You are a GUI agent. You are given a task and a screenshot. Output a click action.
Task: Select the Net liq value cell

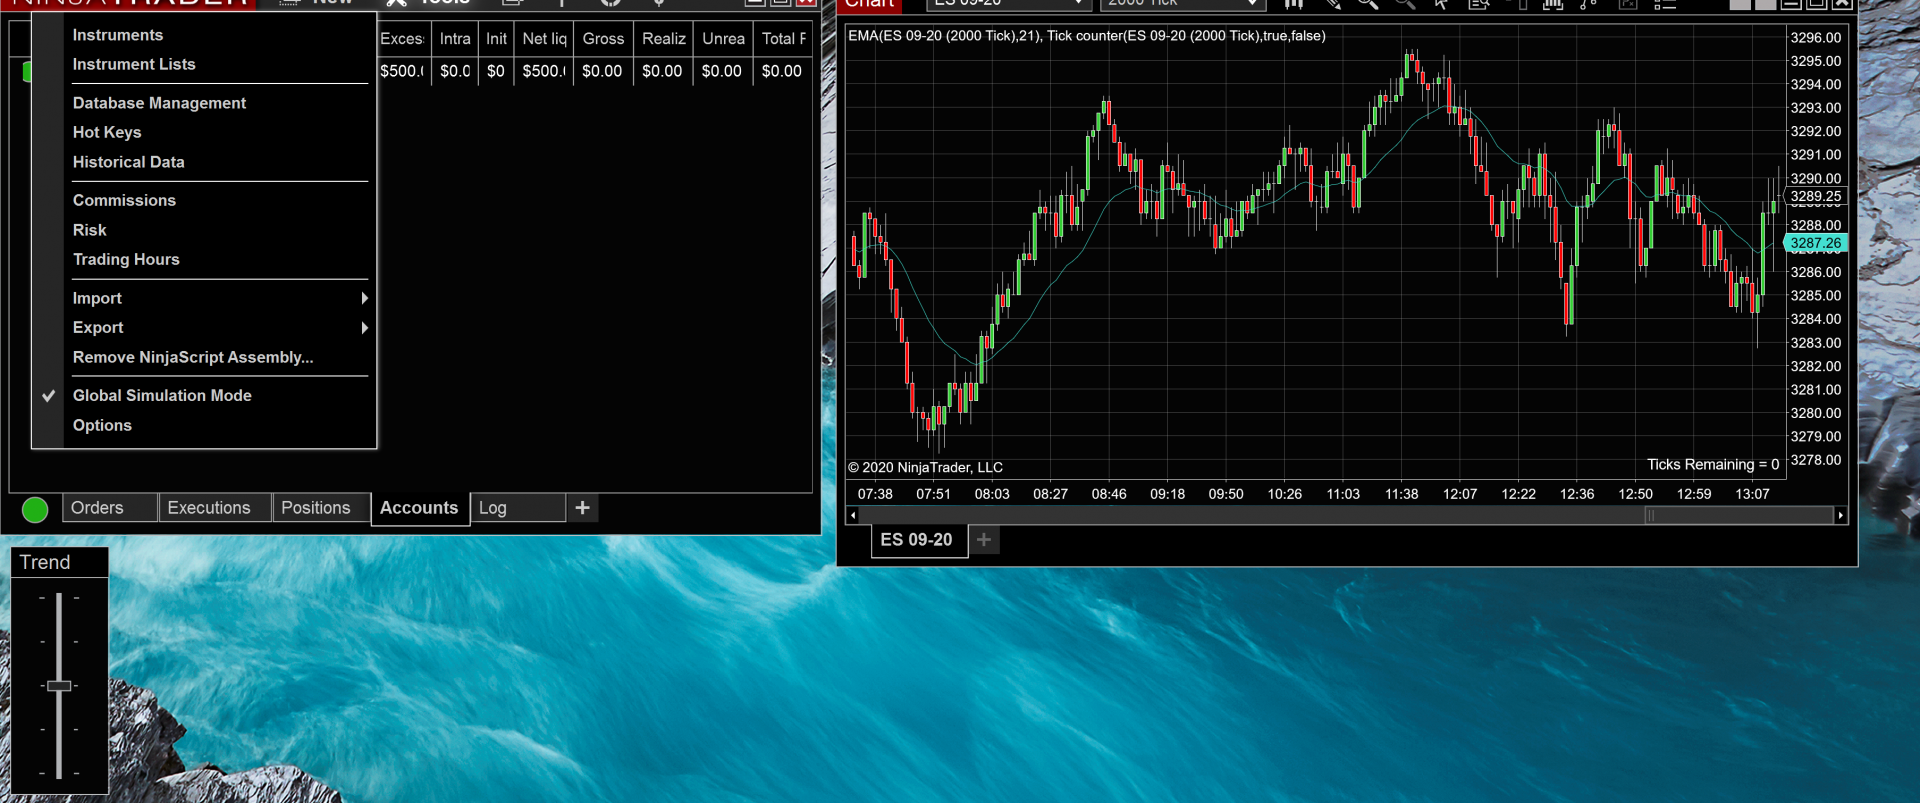coord(544,71)
